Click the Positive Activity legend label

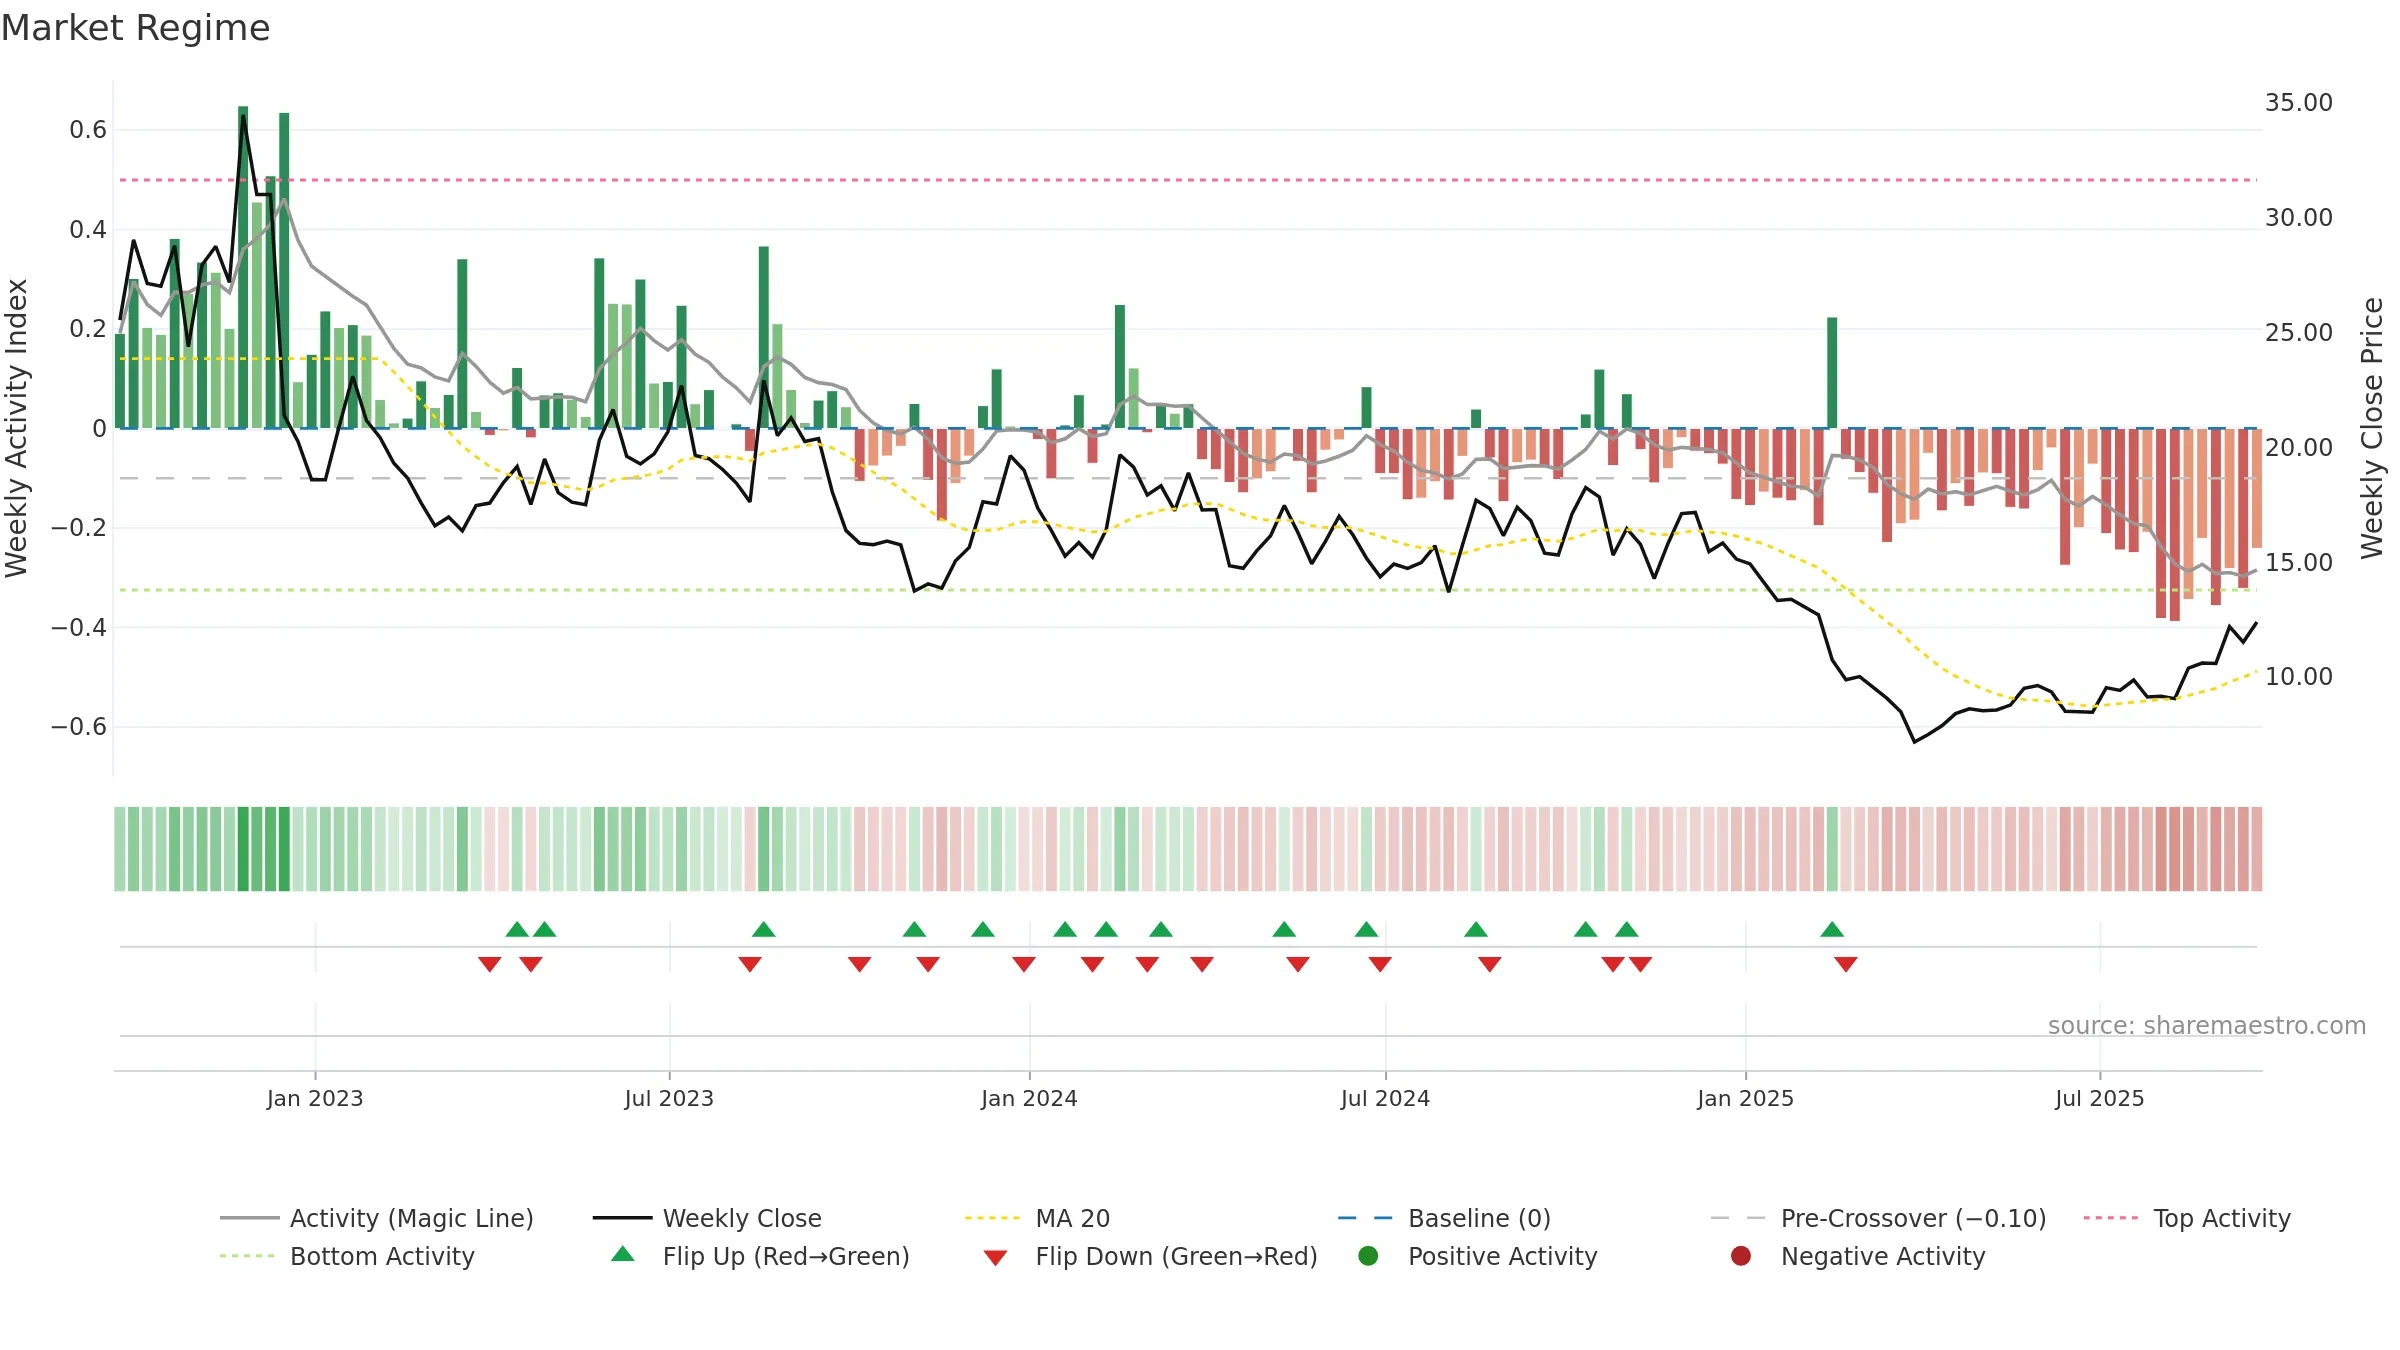1502,1256
